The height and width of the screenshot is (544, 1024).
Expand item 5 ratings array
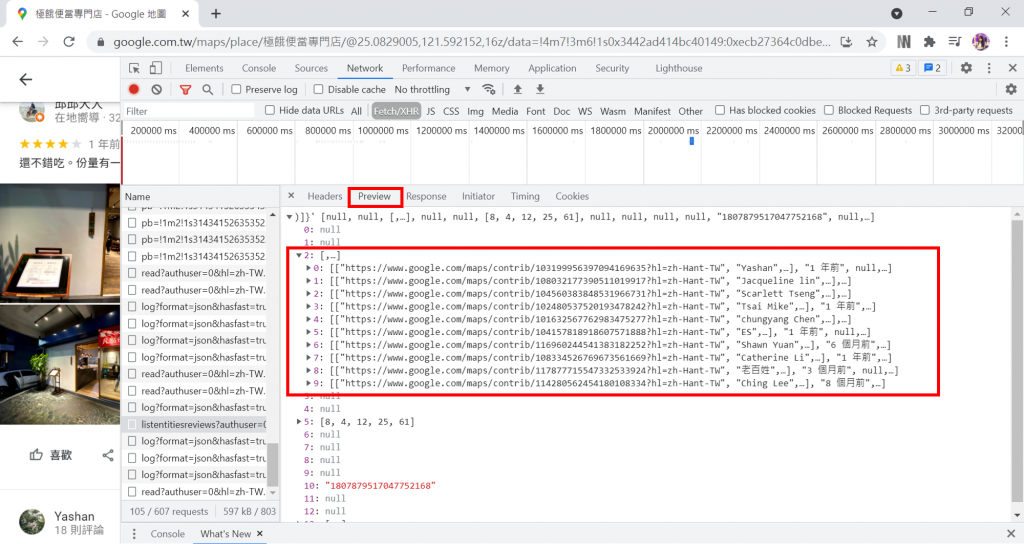coord(299,422)
